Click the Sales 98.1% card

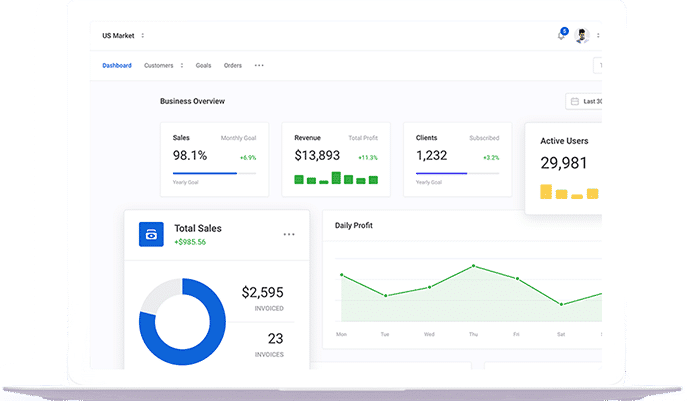coord(214,160)
